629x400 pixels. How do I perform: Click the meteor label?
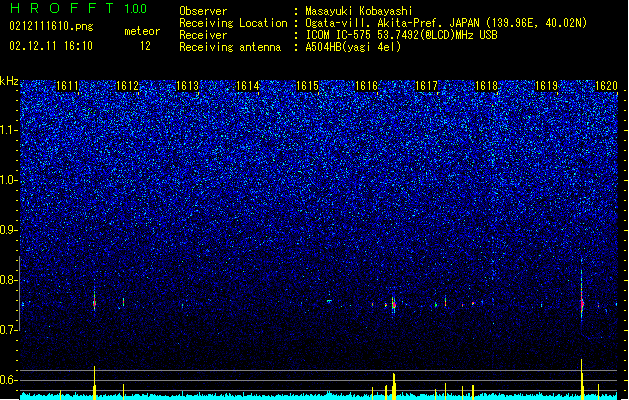point(142,31)
